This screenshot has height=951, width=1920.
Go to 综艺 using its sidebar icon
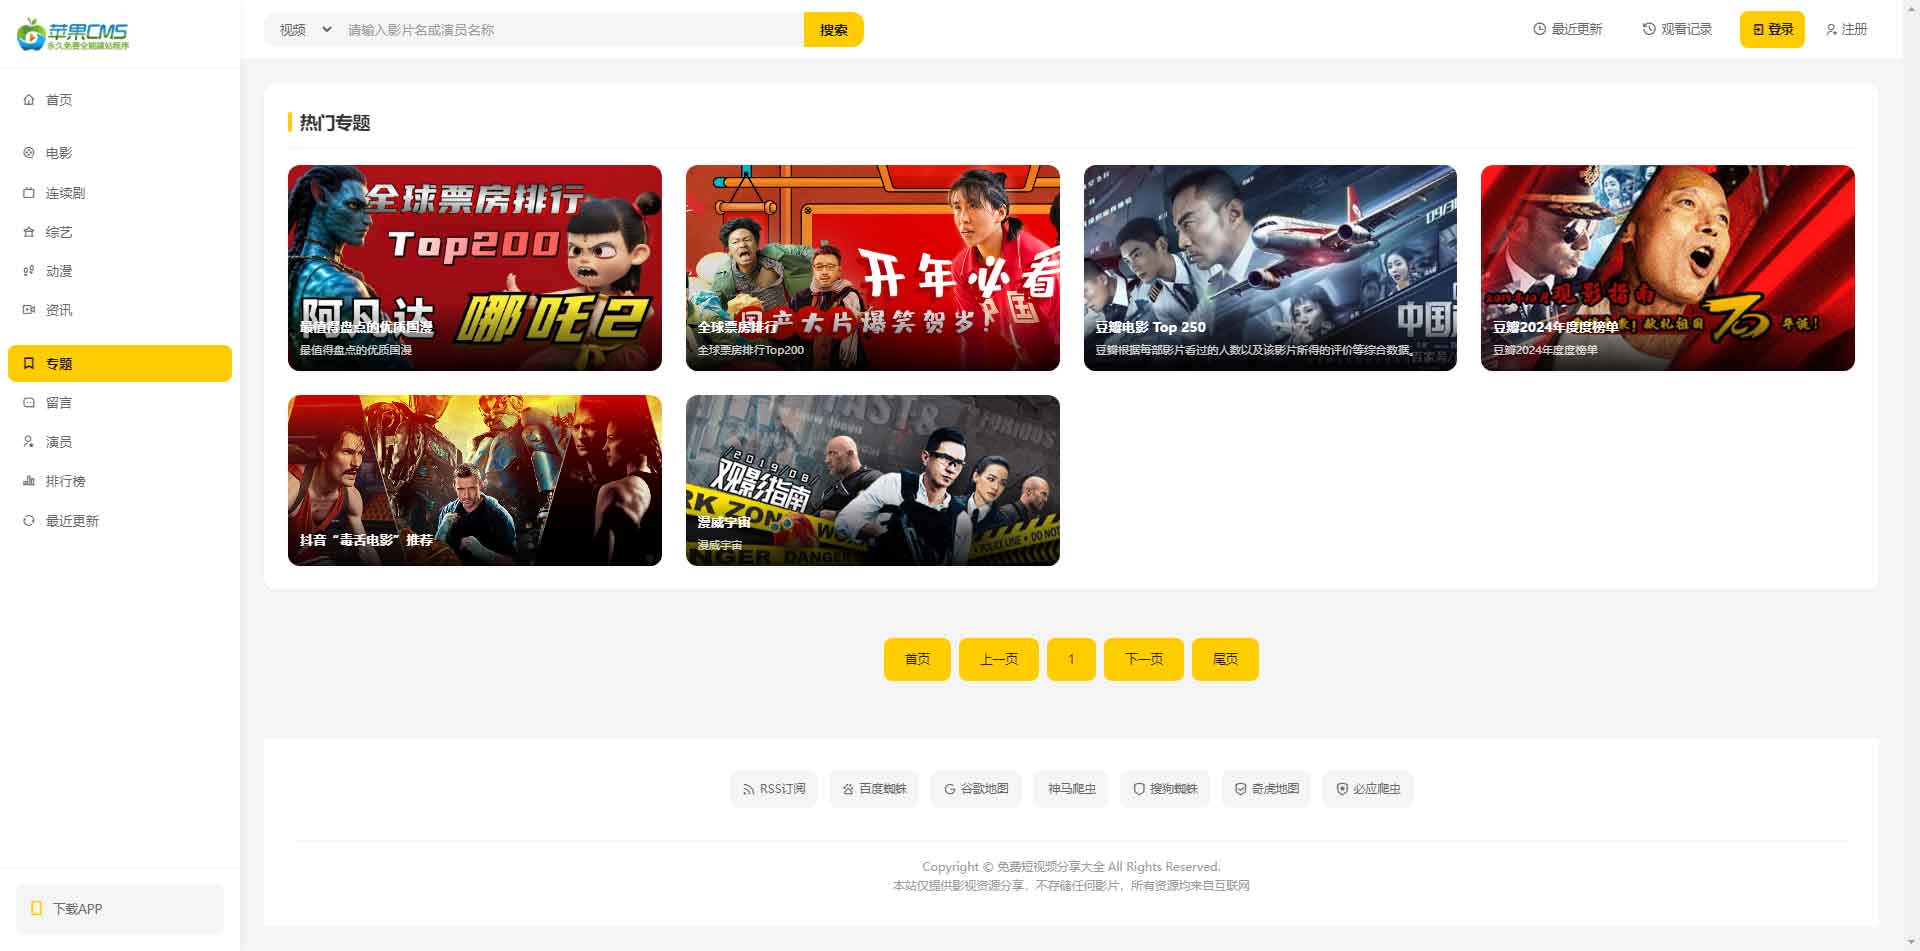29,232
